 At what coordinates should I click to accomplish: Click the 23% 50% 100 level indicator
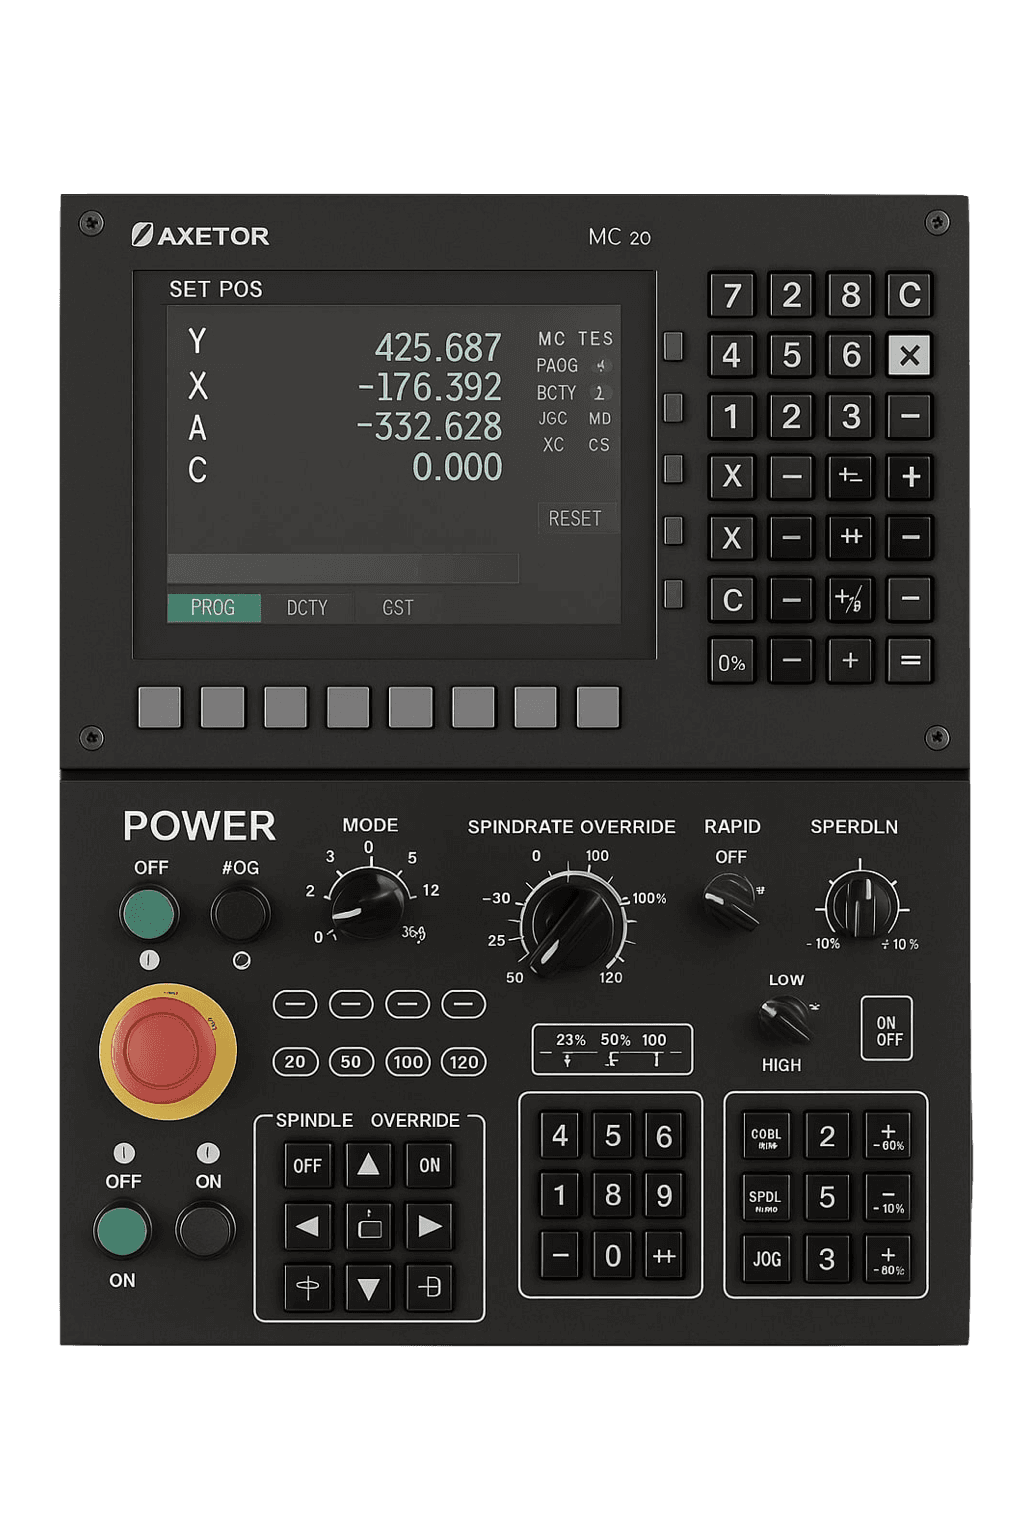point(612,1049)
